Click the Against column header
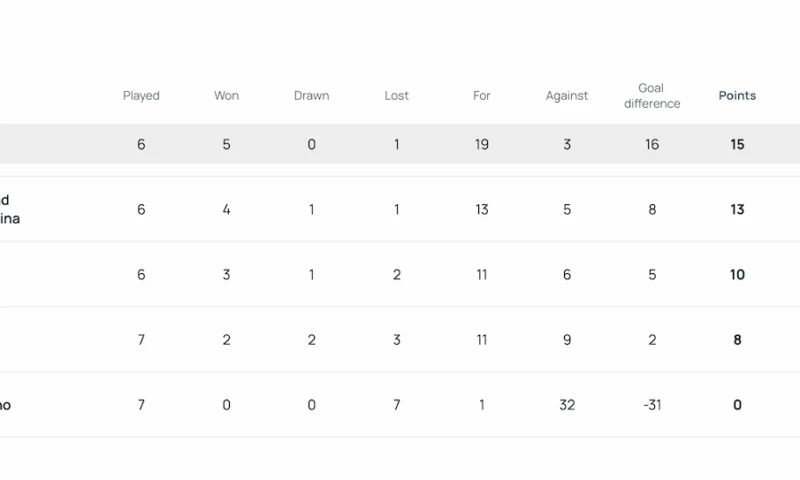800x480 pixels. coord(567,96)
